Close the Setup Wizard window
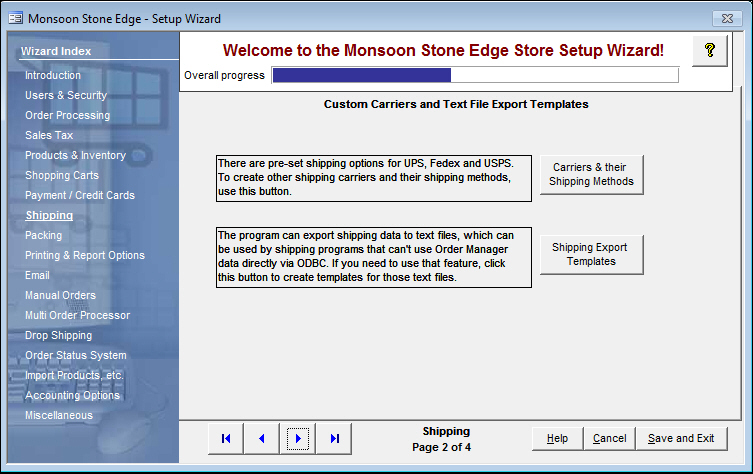Viewport: 753px width, 474px height. (x=727, y=19)
